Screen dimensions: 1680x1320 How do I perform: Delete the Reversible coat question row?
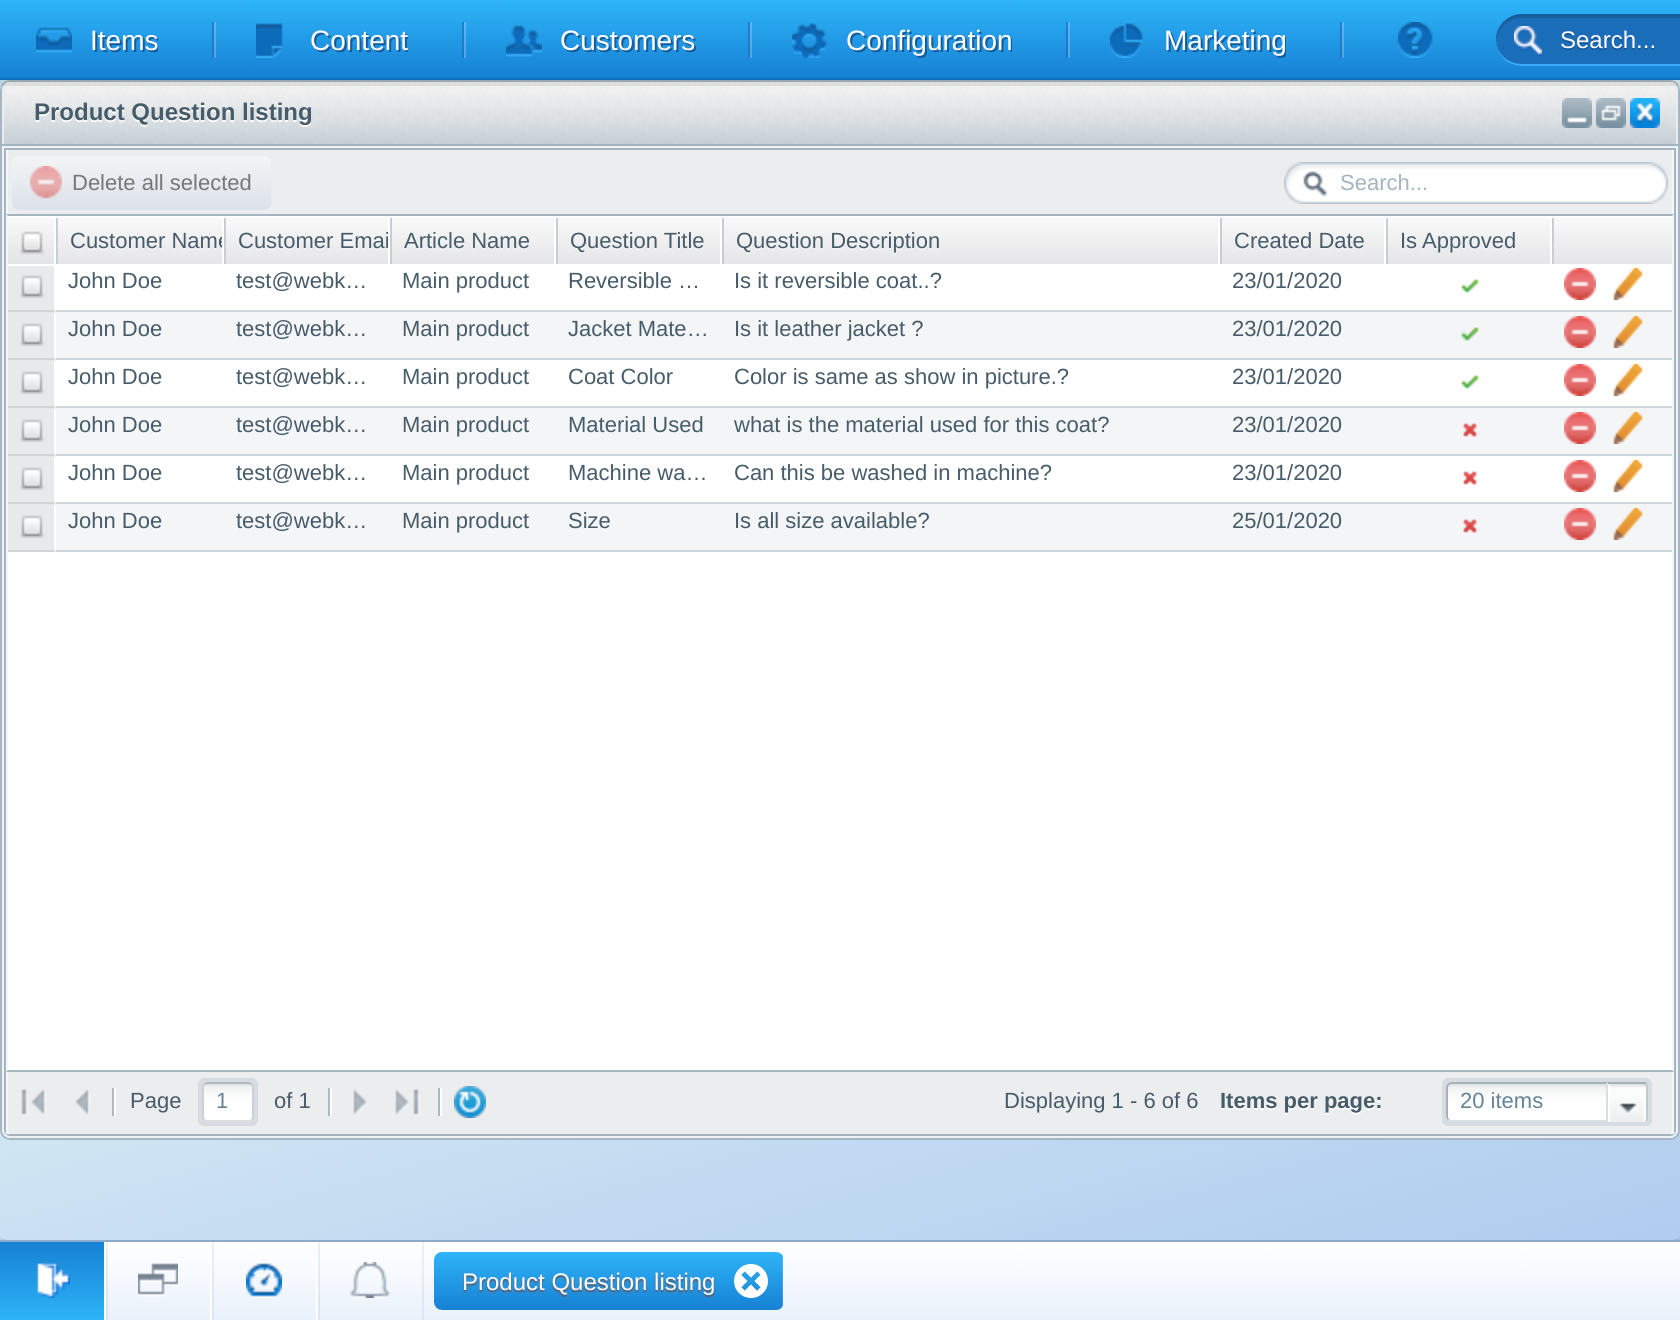click(x=1579, y=285)
